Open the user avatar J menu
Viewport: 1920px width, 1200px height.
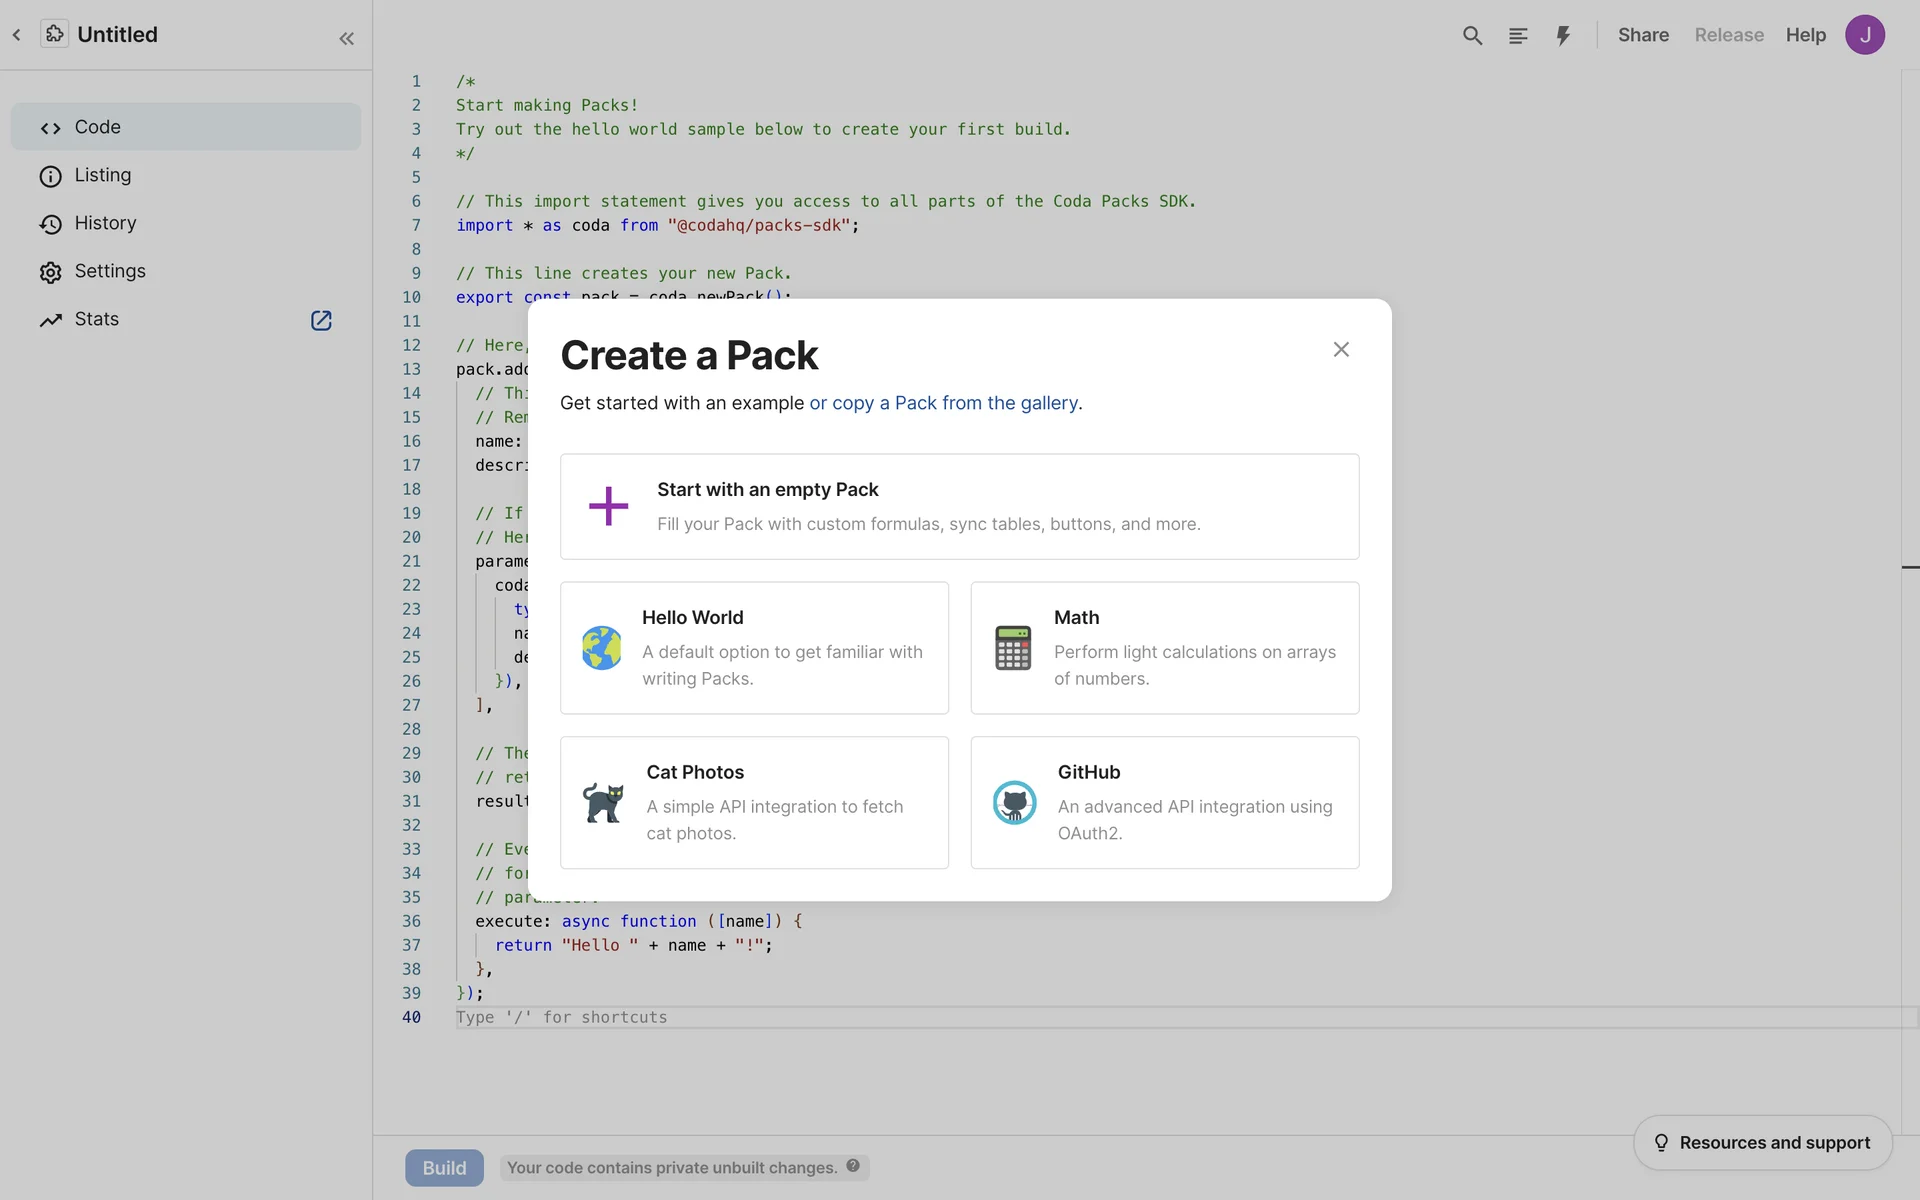(x=1864, y=35)
